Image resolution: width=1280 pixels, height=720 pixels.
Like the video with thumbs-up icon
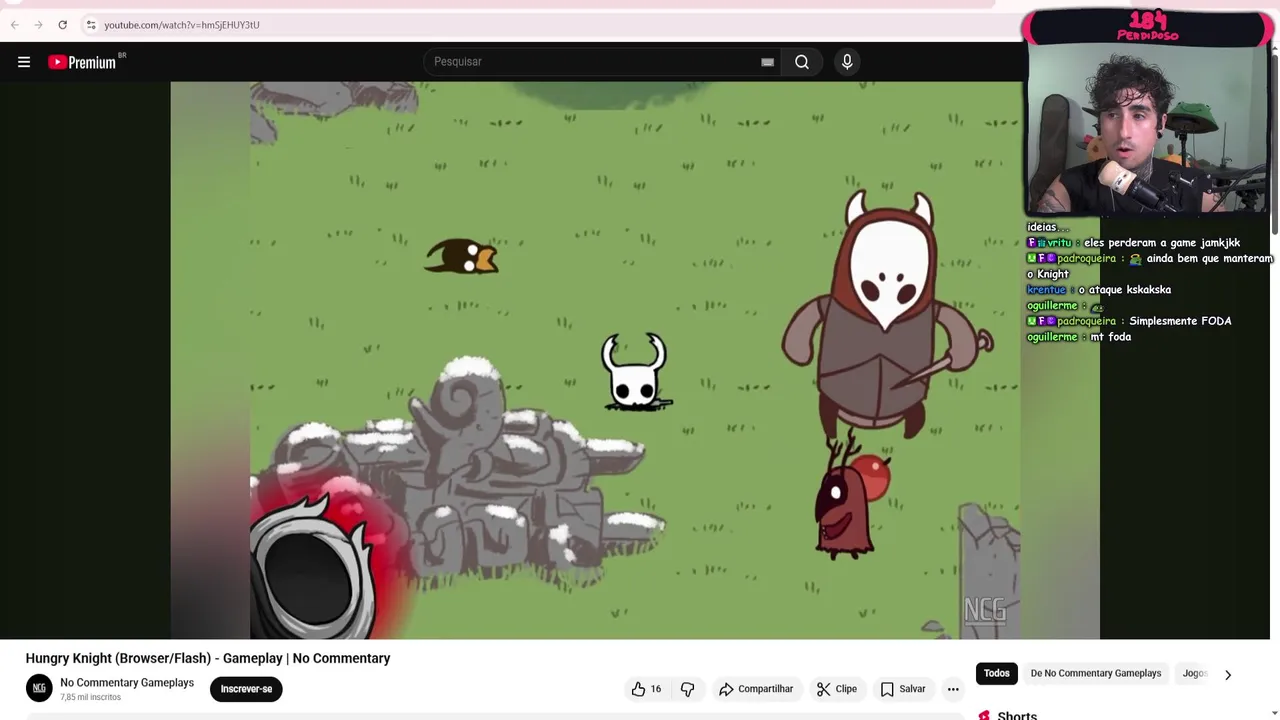(638, 689)
